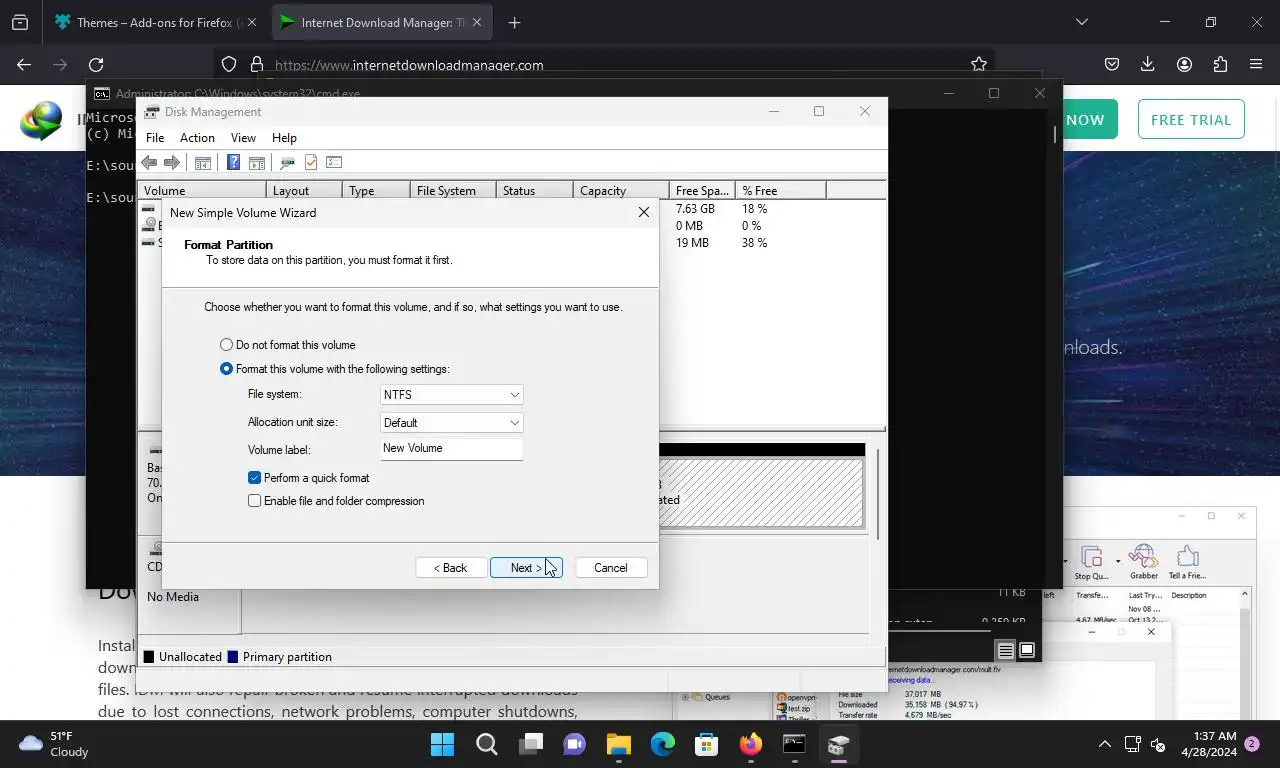The image size is (1280, 768).
Task: Click the blue Help question-mark toolbar icon
Action: point(233,162)
